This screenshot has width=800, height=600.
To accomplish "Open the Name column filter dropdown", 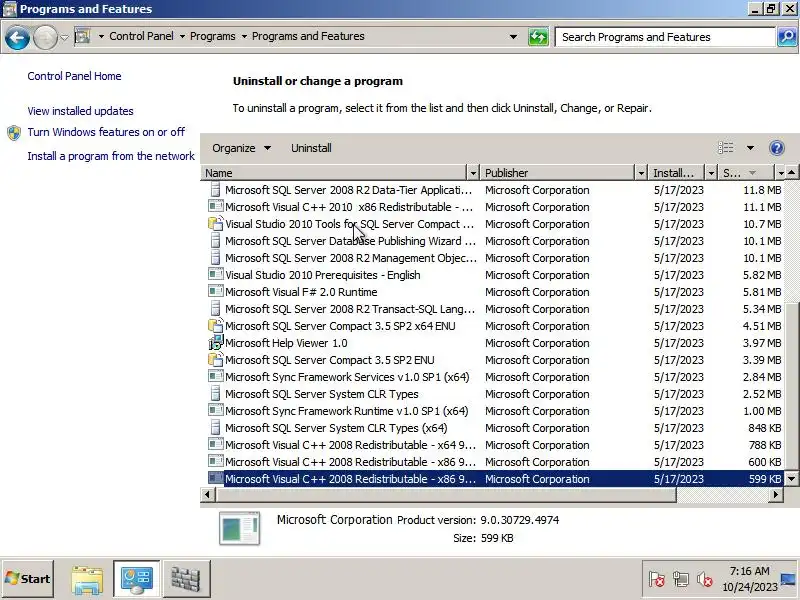I will 473,173.
